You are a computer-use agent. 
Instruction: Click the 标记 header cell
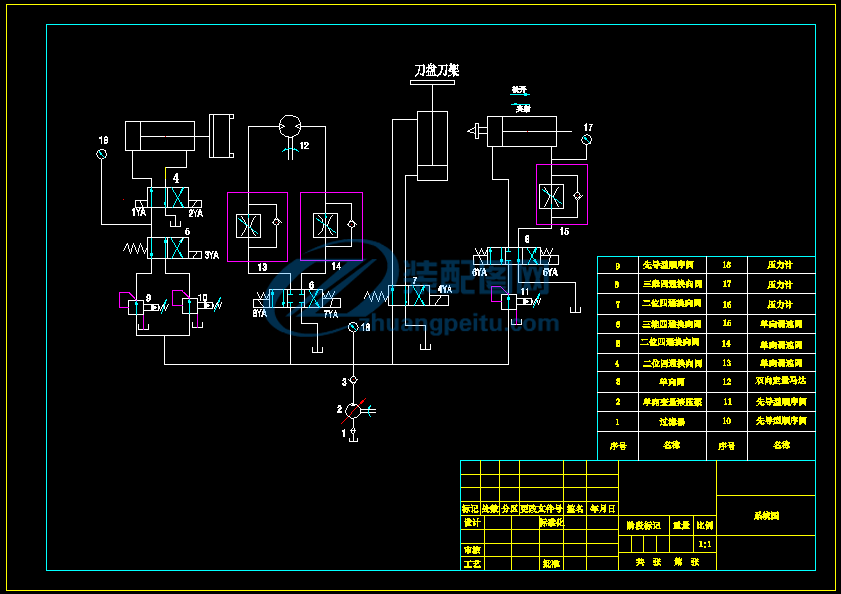coord(470,509)
